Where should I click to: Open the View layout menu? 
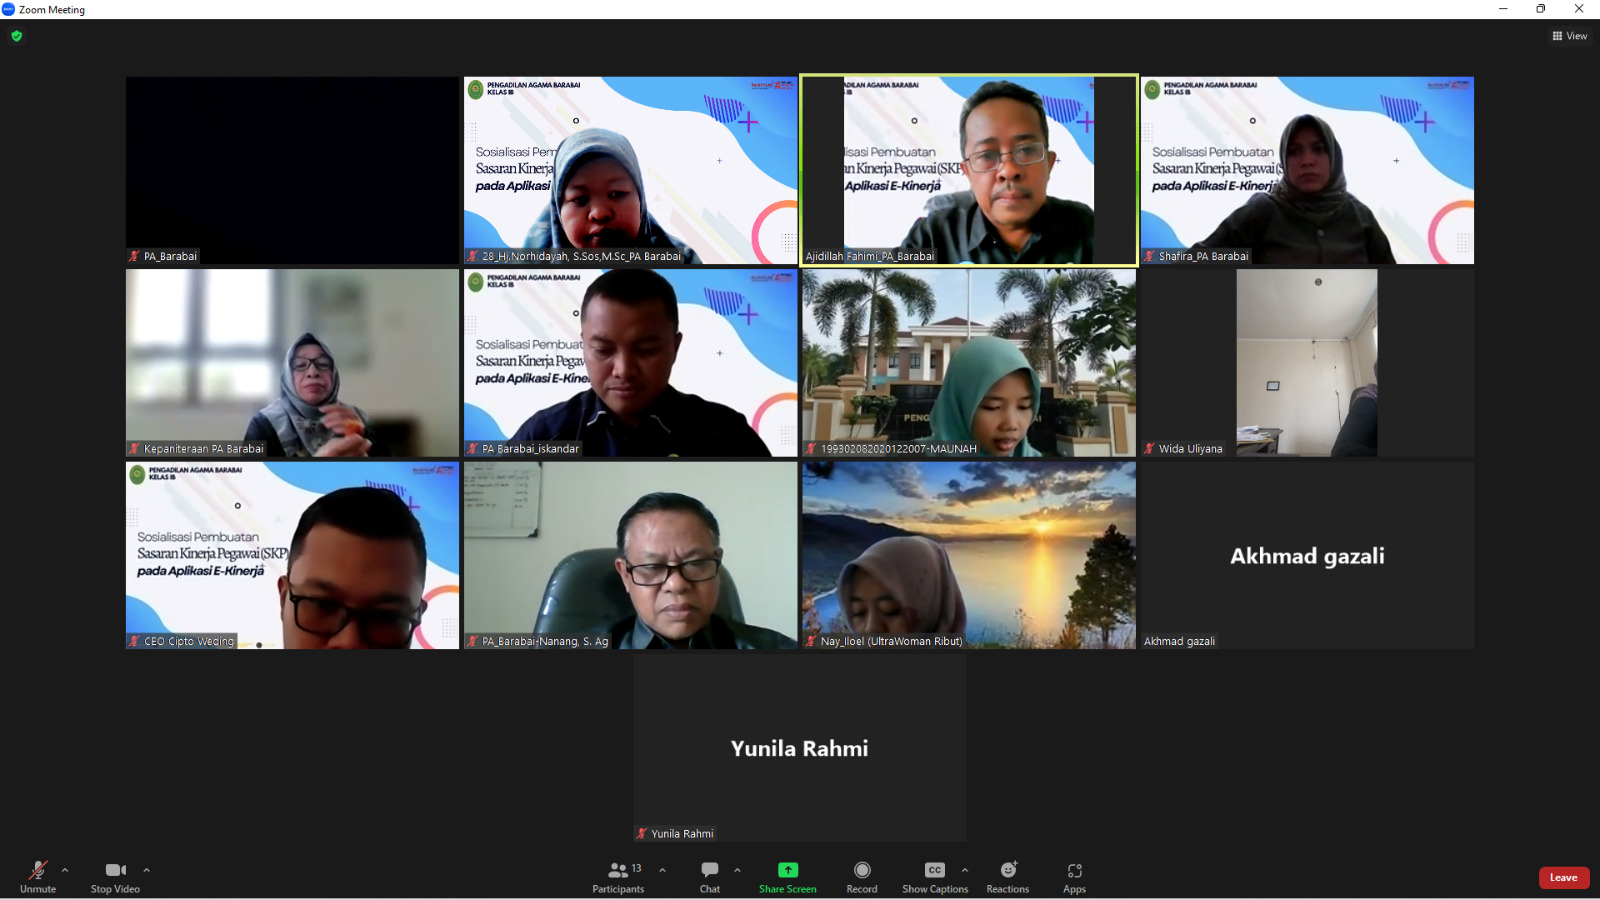click(x=1569, y=36)
